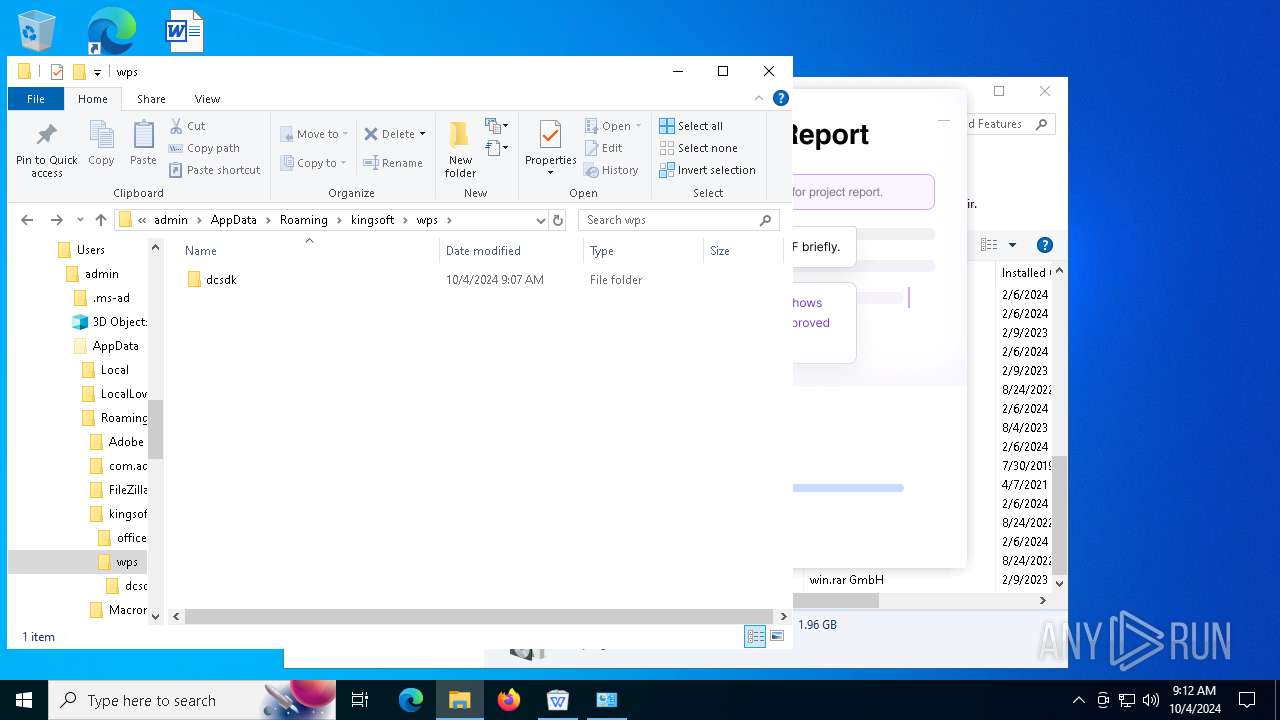Open Recent locations dropdown arrow
Viewport: 1280px width, 720px height.
pos(80,220)
